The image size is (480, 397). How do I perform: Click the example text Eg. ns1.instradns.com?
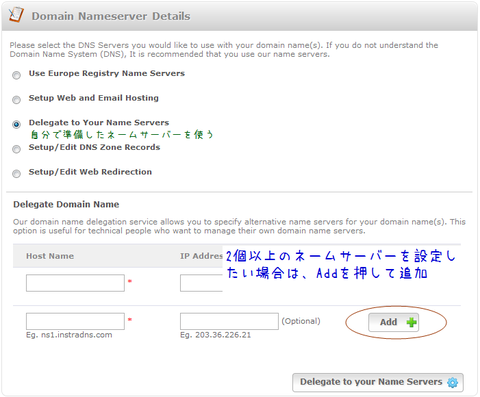coord(69,335)
